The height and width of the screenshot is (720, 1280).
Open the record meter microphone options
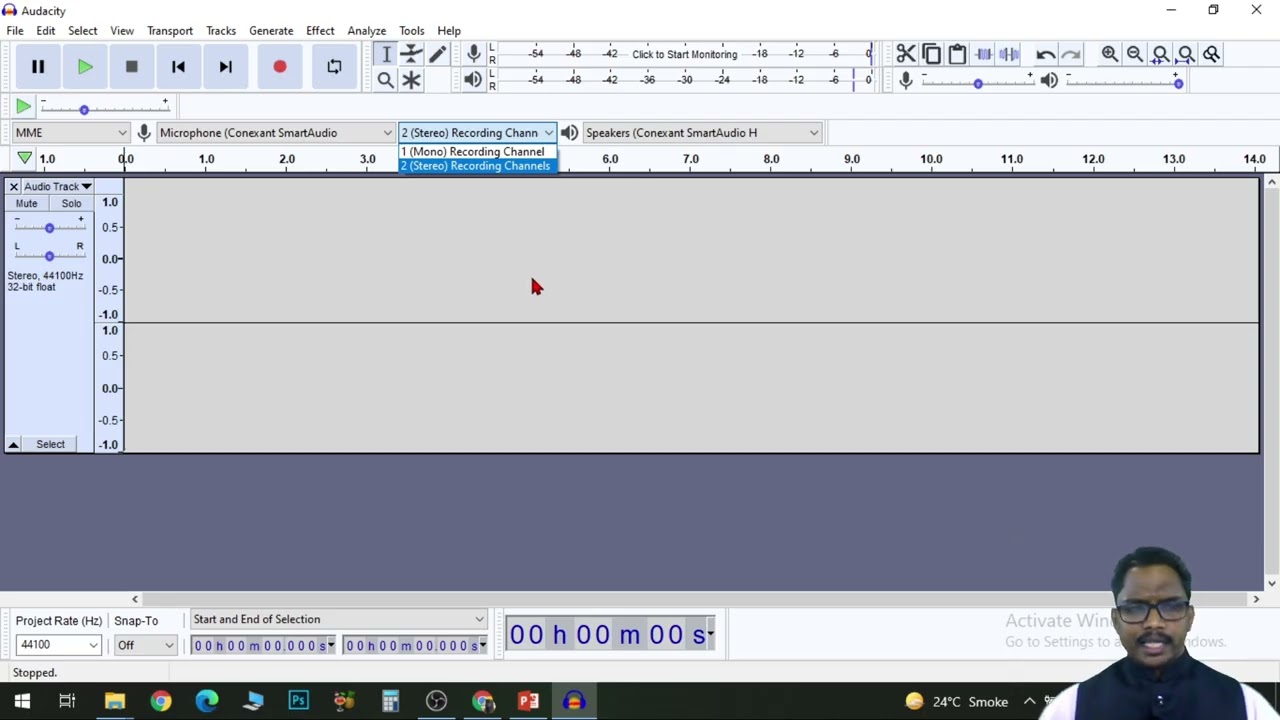[x=474, y=54]
